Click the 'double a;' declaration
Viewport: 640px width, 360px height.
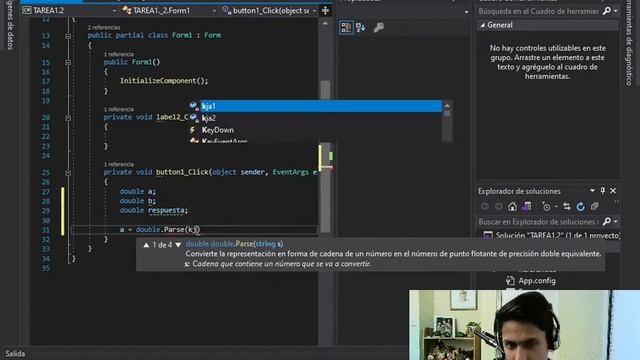tap(138, 191)
